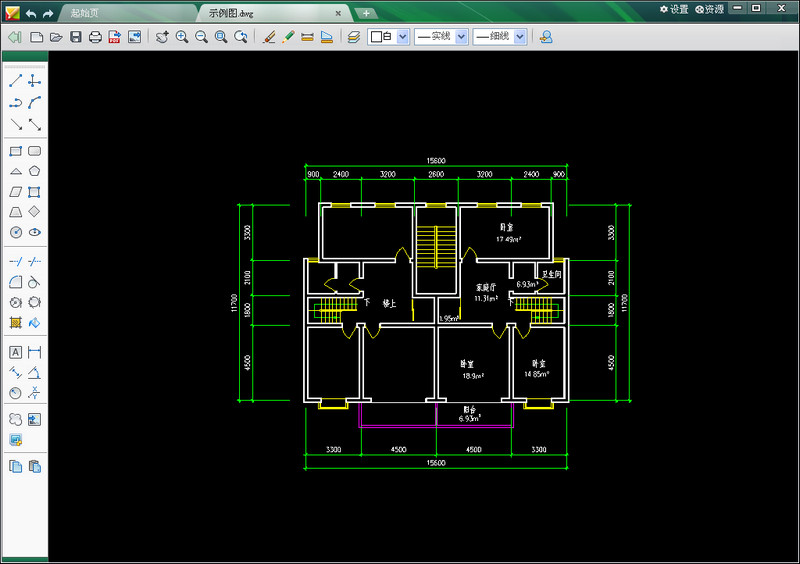
Task: Select the hatch fill tool
Action: coord(15,323)
